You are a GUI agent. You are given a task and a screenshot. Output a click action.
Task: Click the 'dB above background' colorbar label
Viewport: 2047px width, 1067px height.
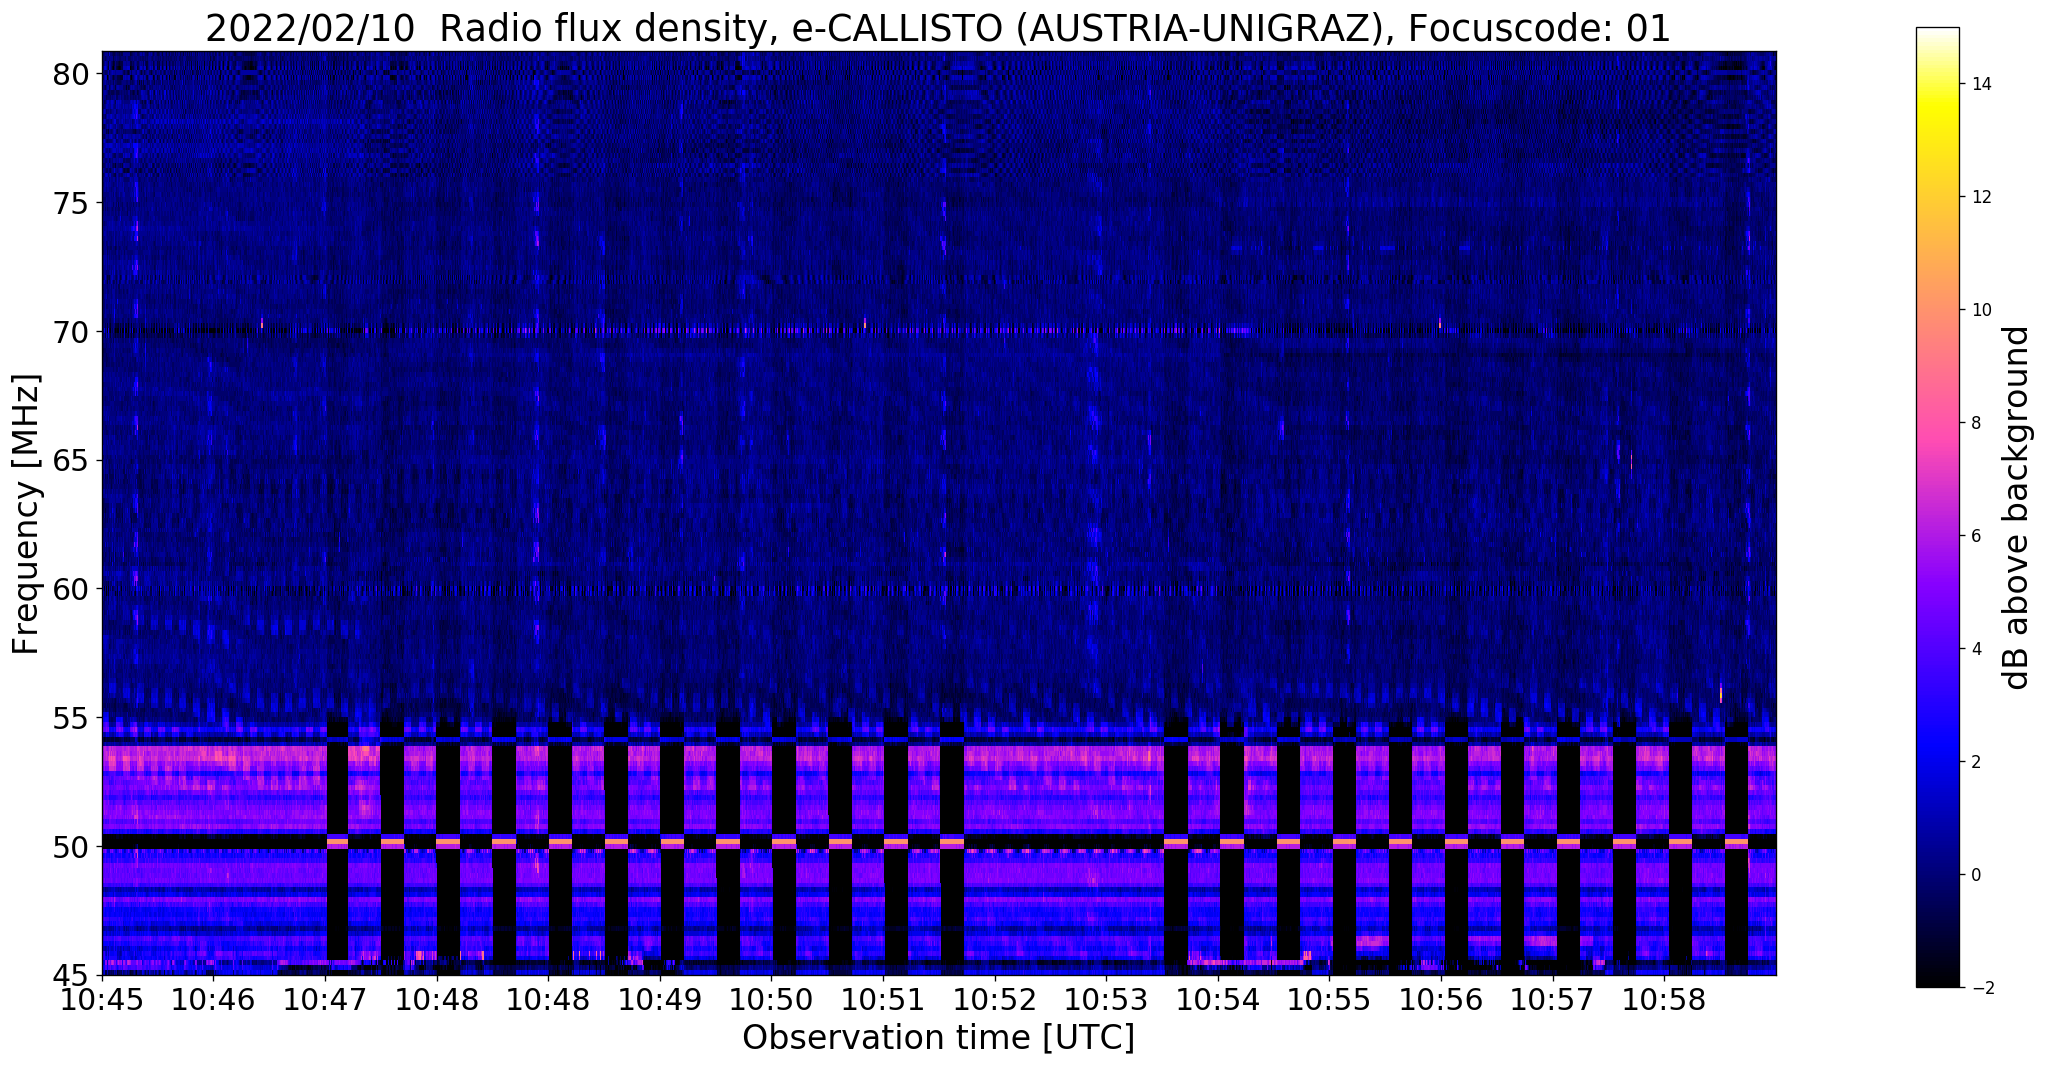pyautogui.click(x=2017, y=508)
